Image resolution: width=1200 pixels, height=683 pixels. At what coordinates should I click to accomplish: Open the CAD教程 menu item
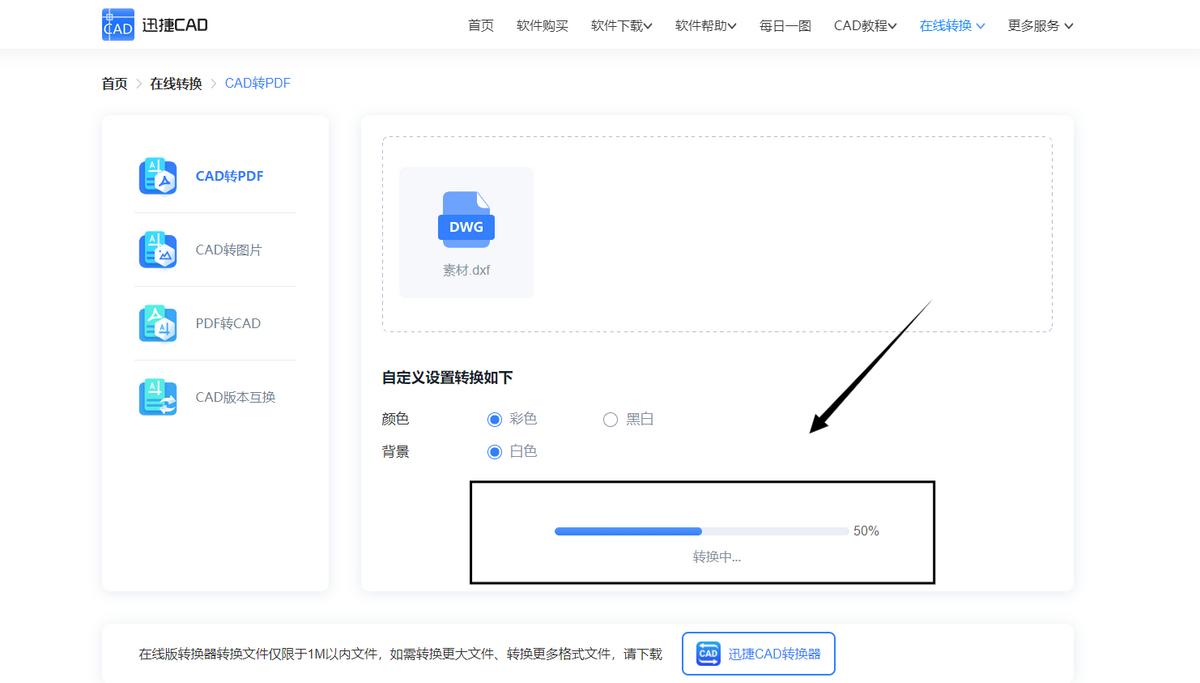[x=860, y=25]
